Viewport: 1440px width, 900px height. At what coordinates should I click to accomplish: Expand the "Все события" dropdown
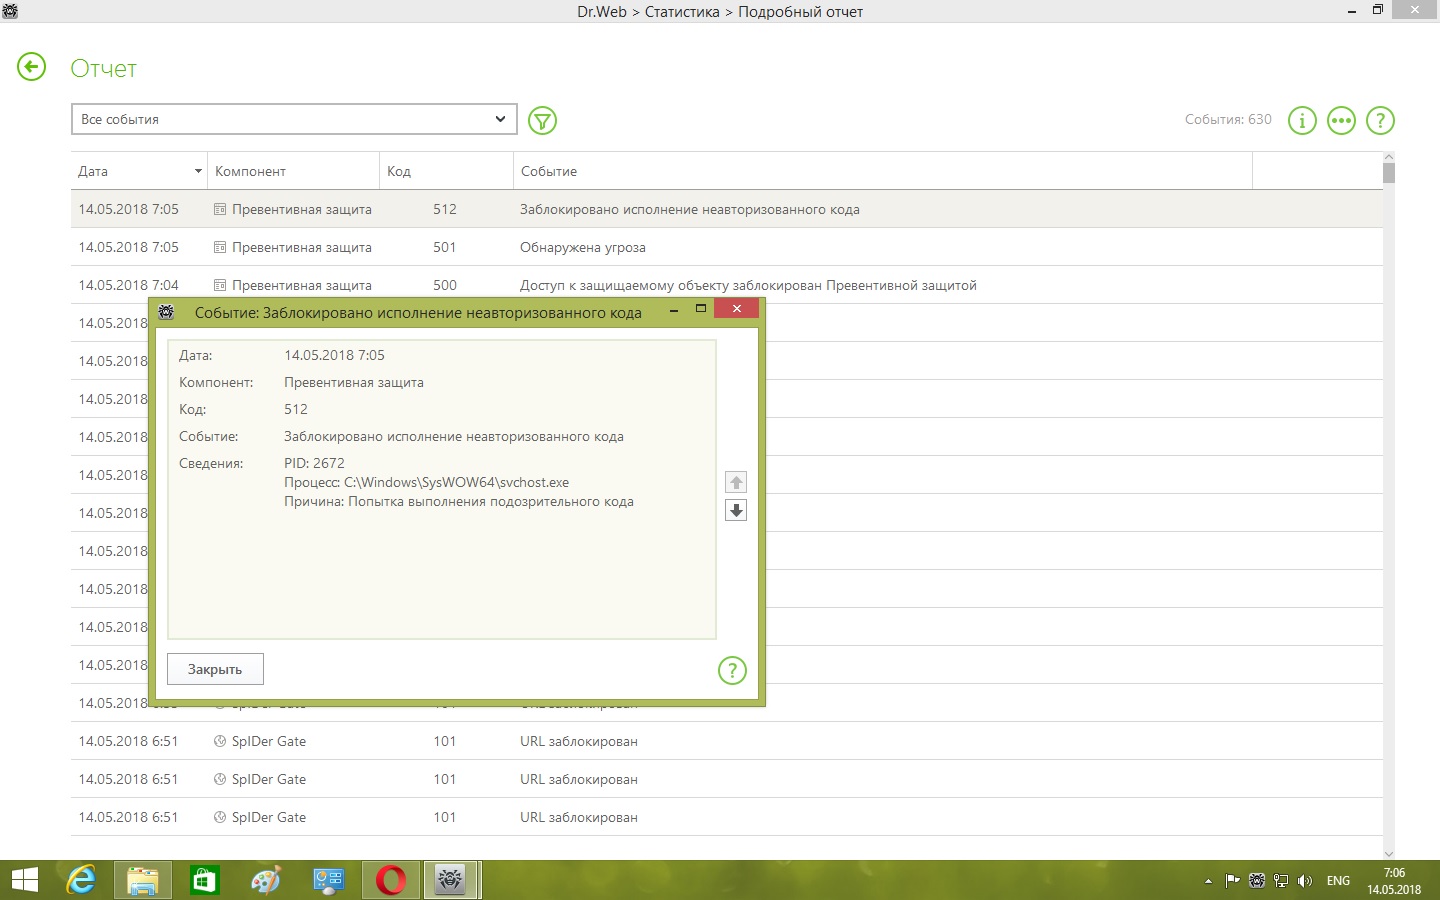click(294, 119)
